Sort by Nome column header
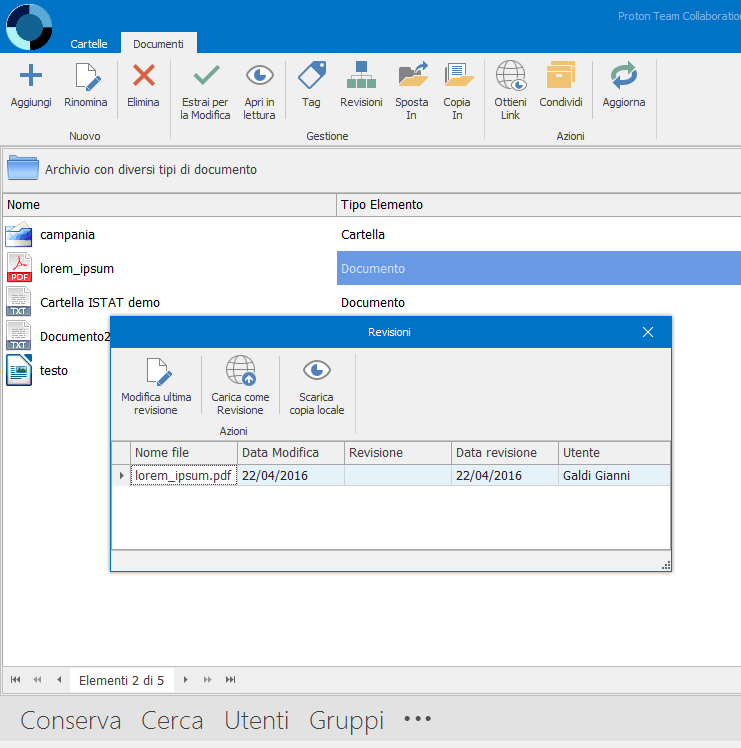 pyautogui.click(x=169, y=205)
